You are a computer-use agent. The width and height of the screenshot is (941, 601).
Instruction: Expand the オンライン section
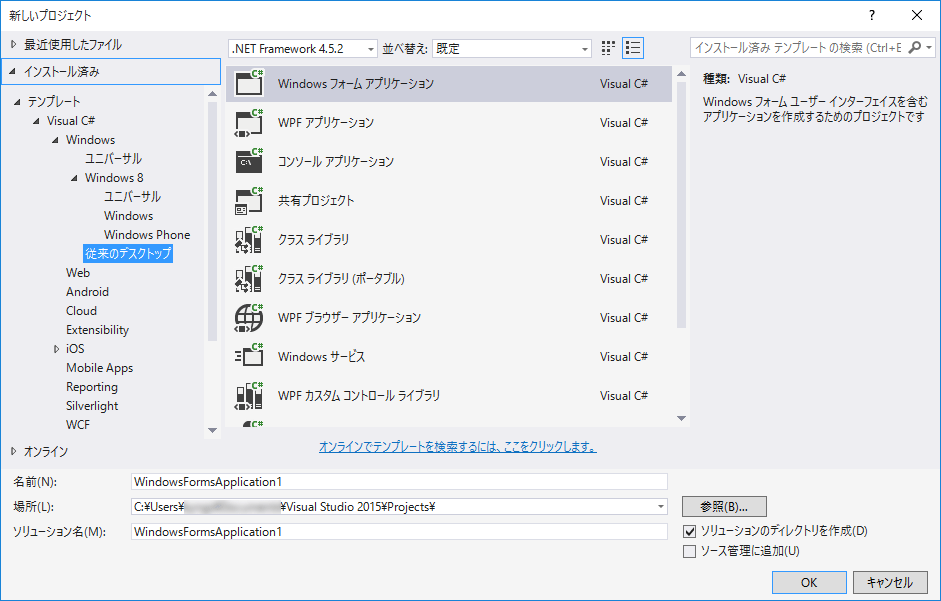13,451
